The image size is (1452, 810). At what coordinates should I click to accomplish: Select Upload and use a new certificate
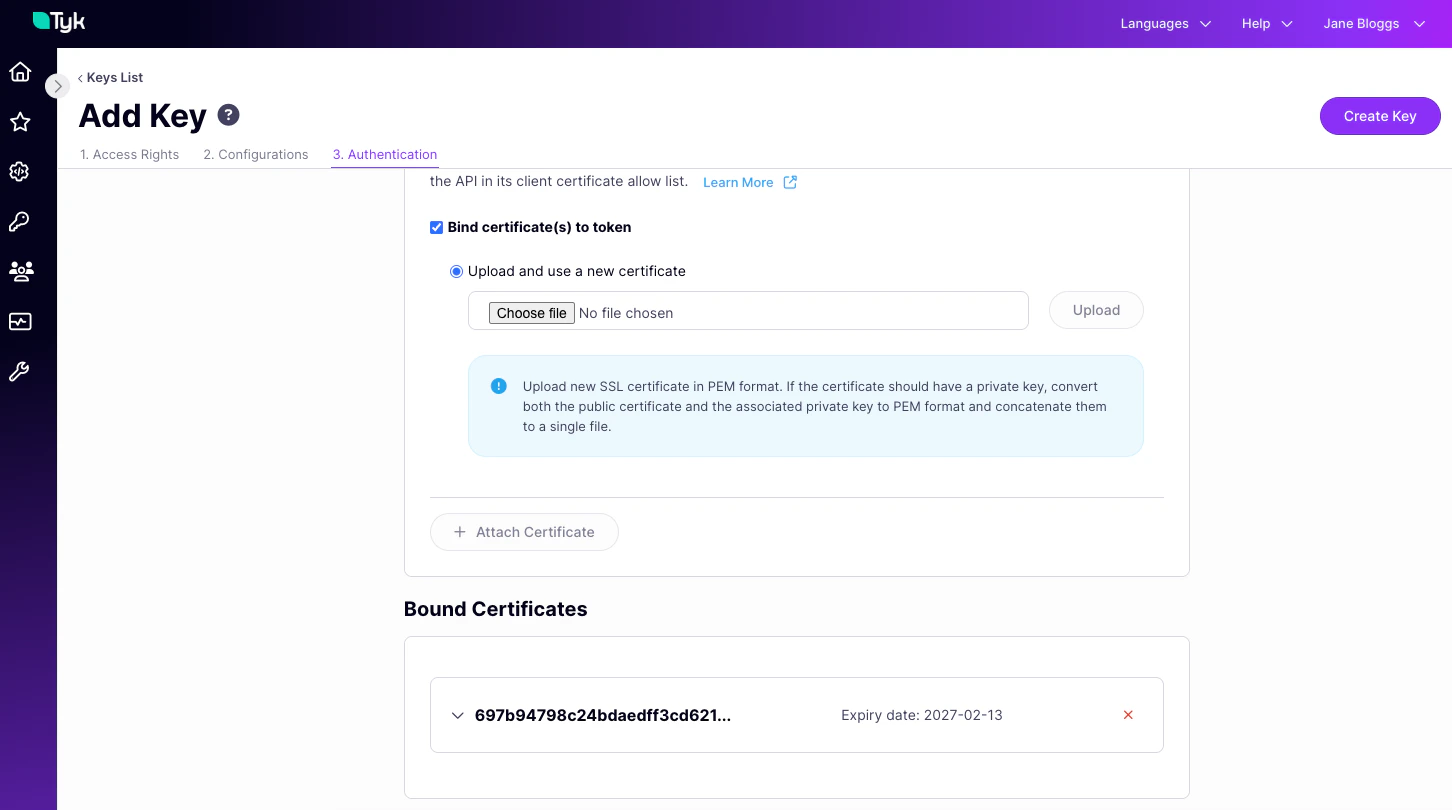click(456, 271)
